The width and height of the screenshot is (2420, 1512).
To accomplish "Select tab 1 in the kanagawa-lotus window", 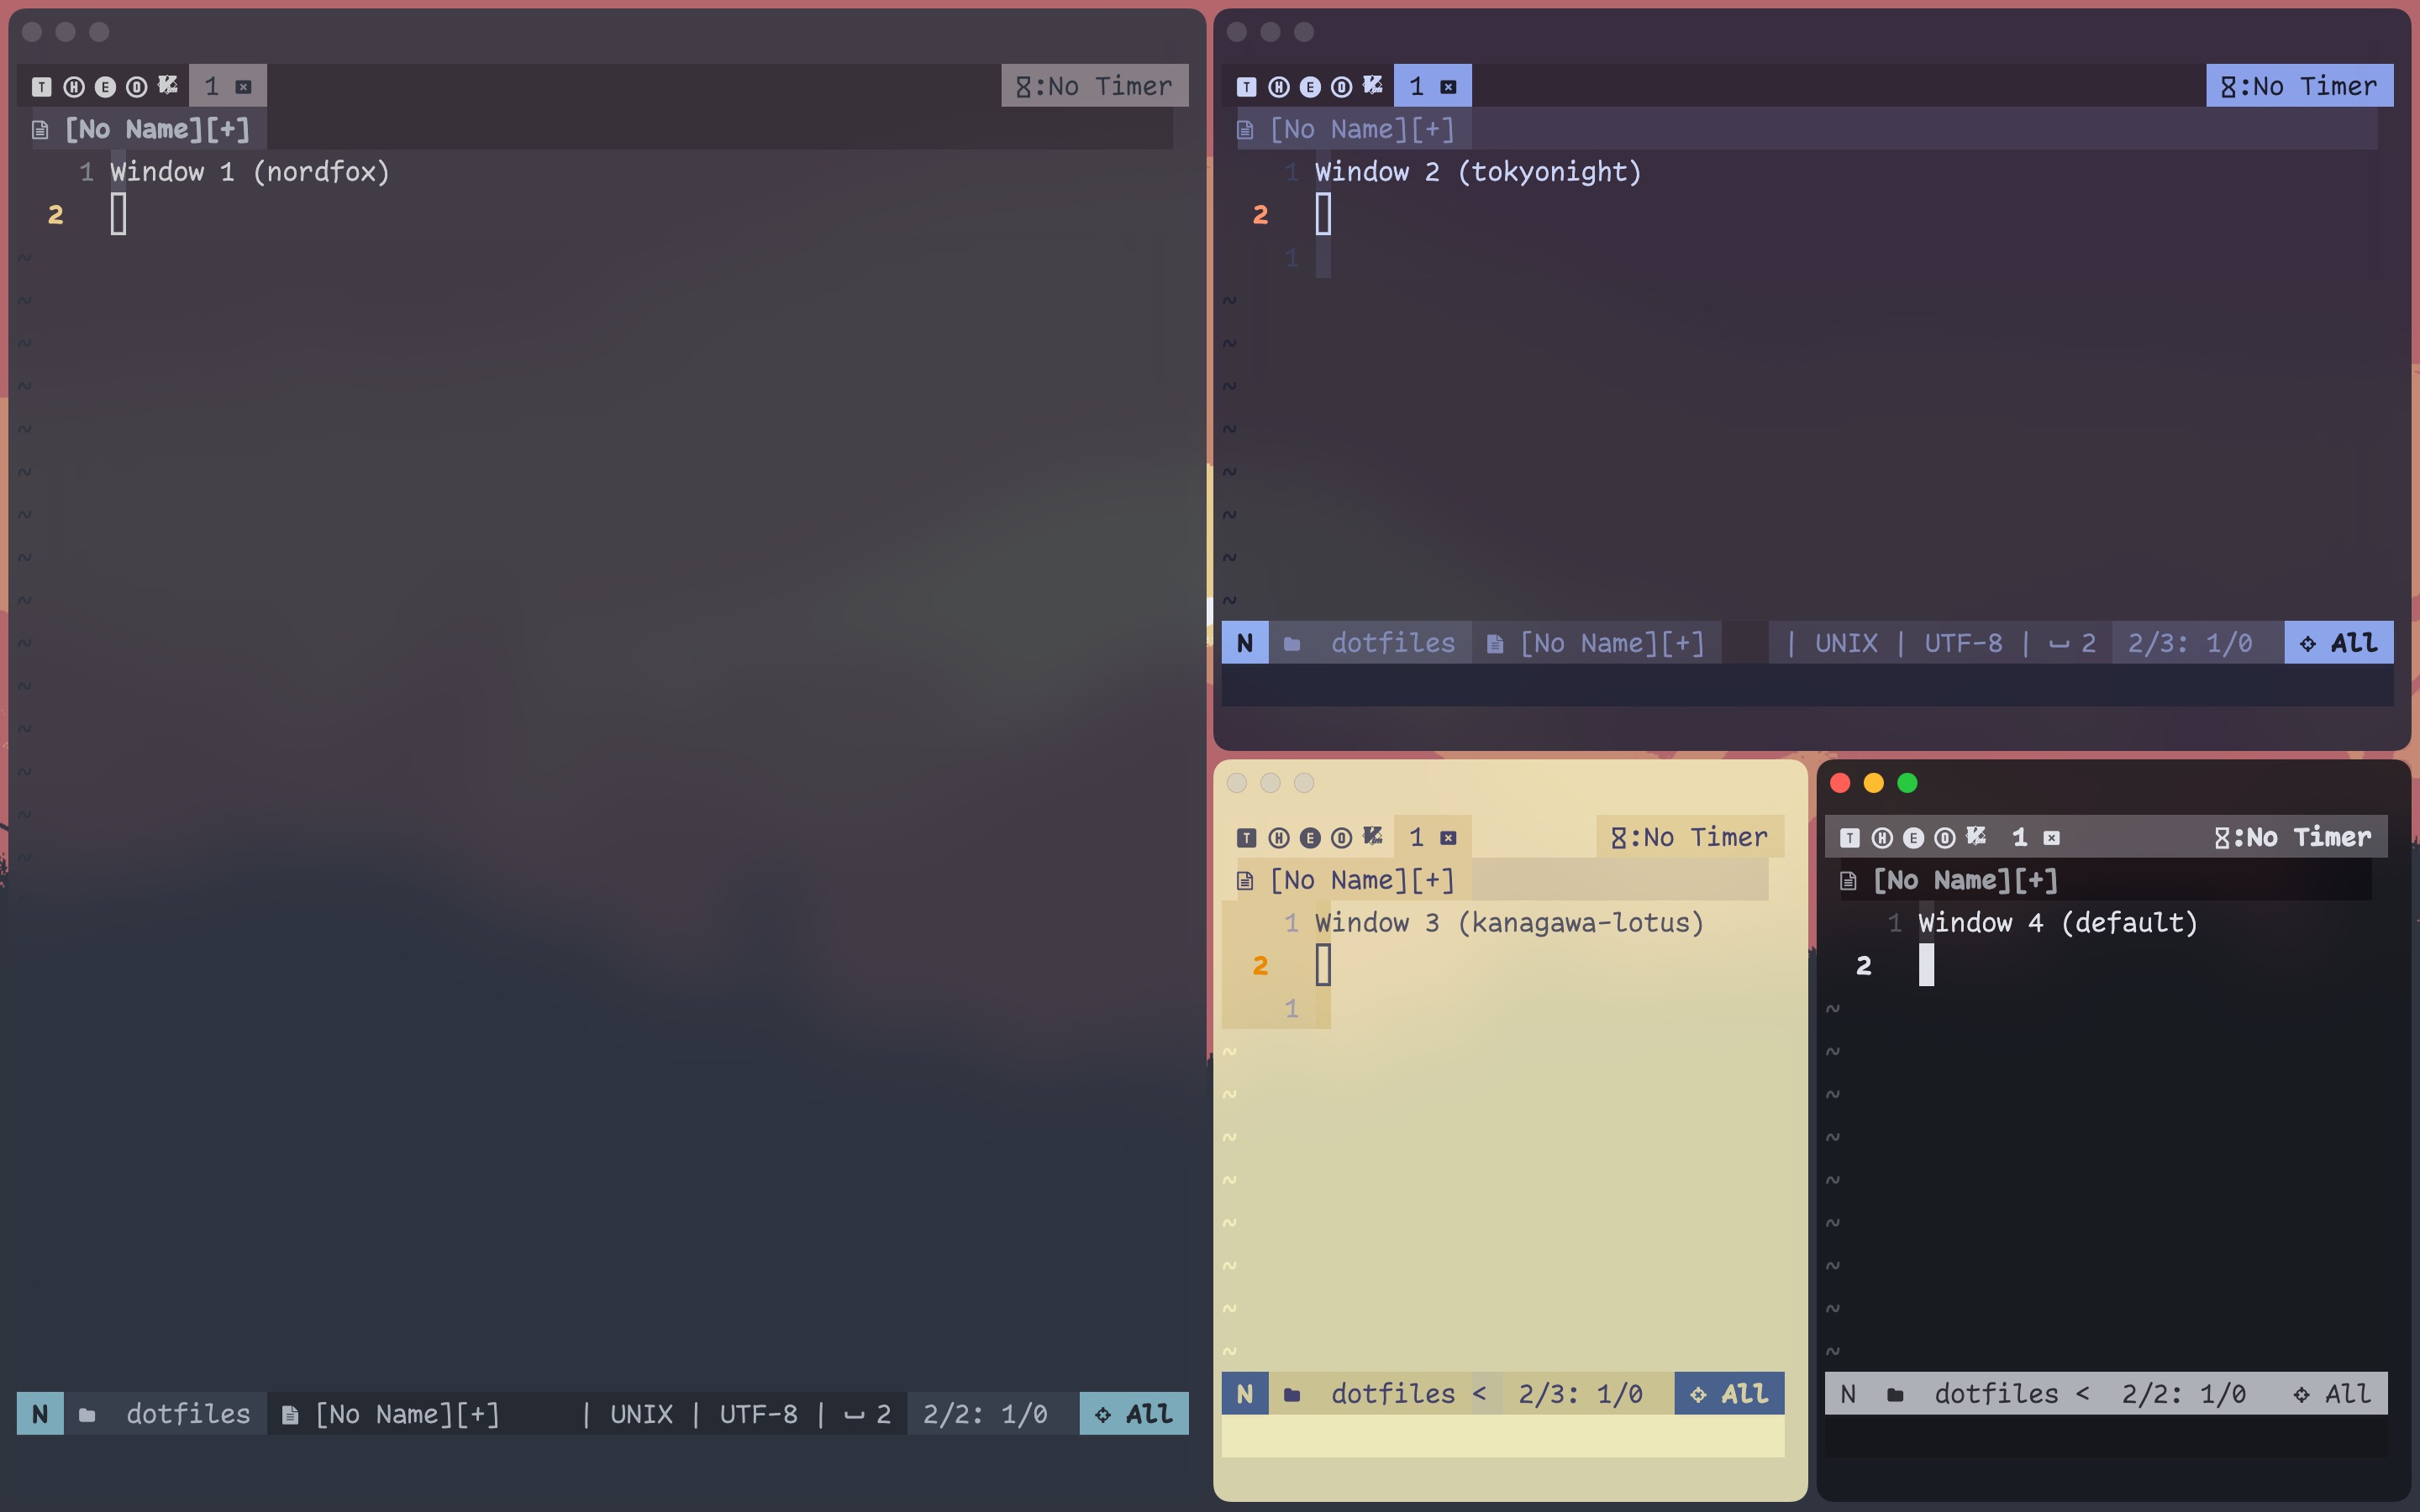I will (1416, 838).
